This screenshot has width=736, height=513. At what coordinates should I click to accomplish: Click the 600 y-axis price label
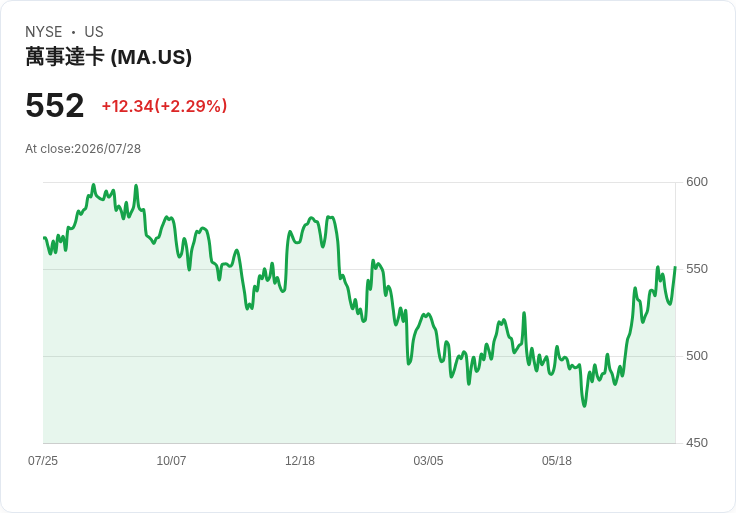click(697, 182)
